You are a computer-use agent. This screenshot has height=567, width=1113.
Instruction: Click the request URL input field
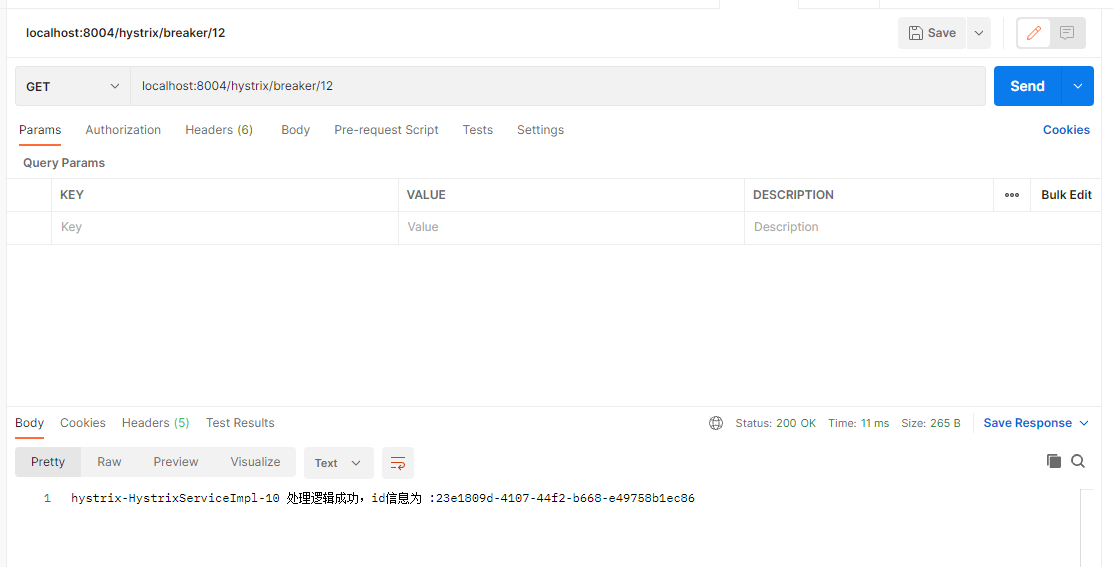(x=558, y=87)
